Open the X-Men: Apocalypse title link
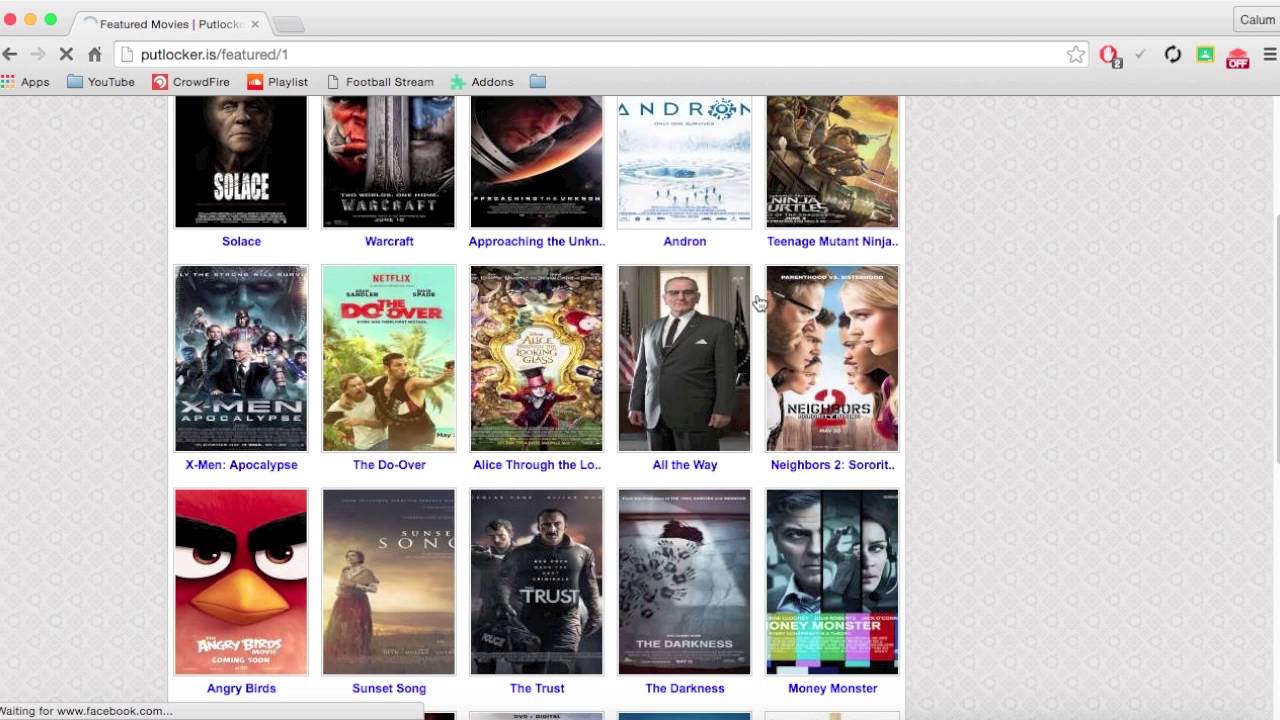The height and width of the screenshot is (720, 1280). 241,465
